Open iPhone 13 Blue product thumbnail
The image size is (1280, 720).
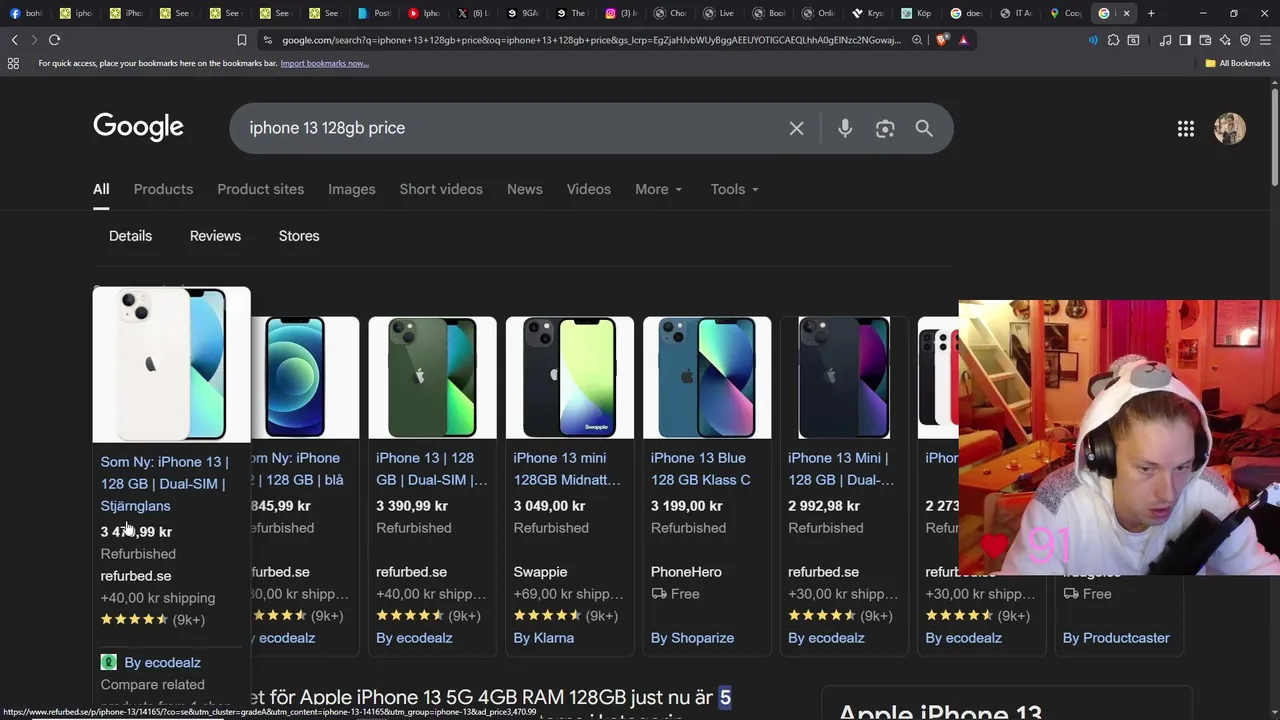coord(707,377)
